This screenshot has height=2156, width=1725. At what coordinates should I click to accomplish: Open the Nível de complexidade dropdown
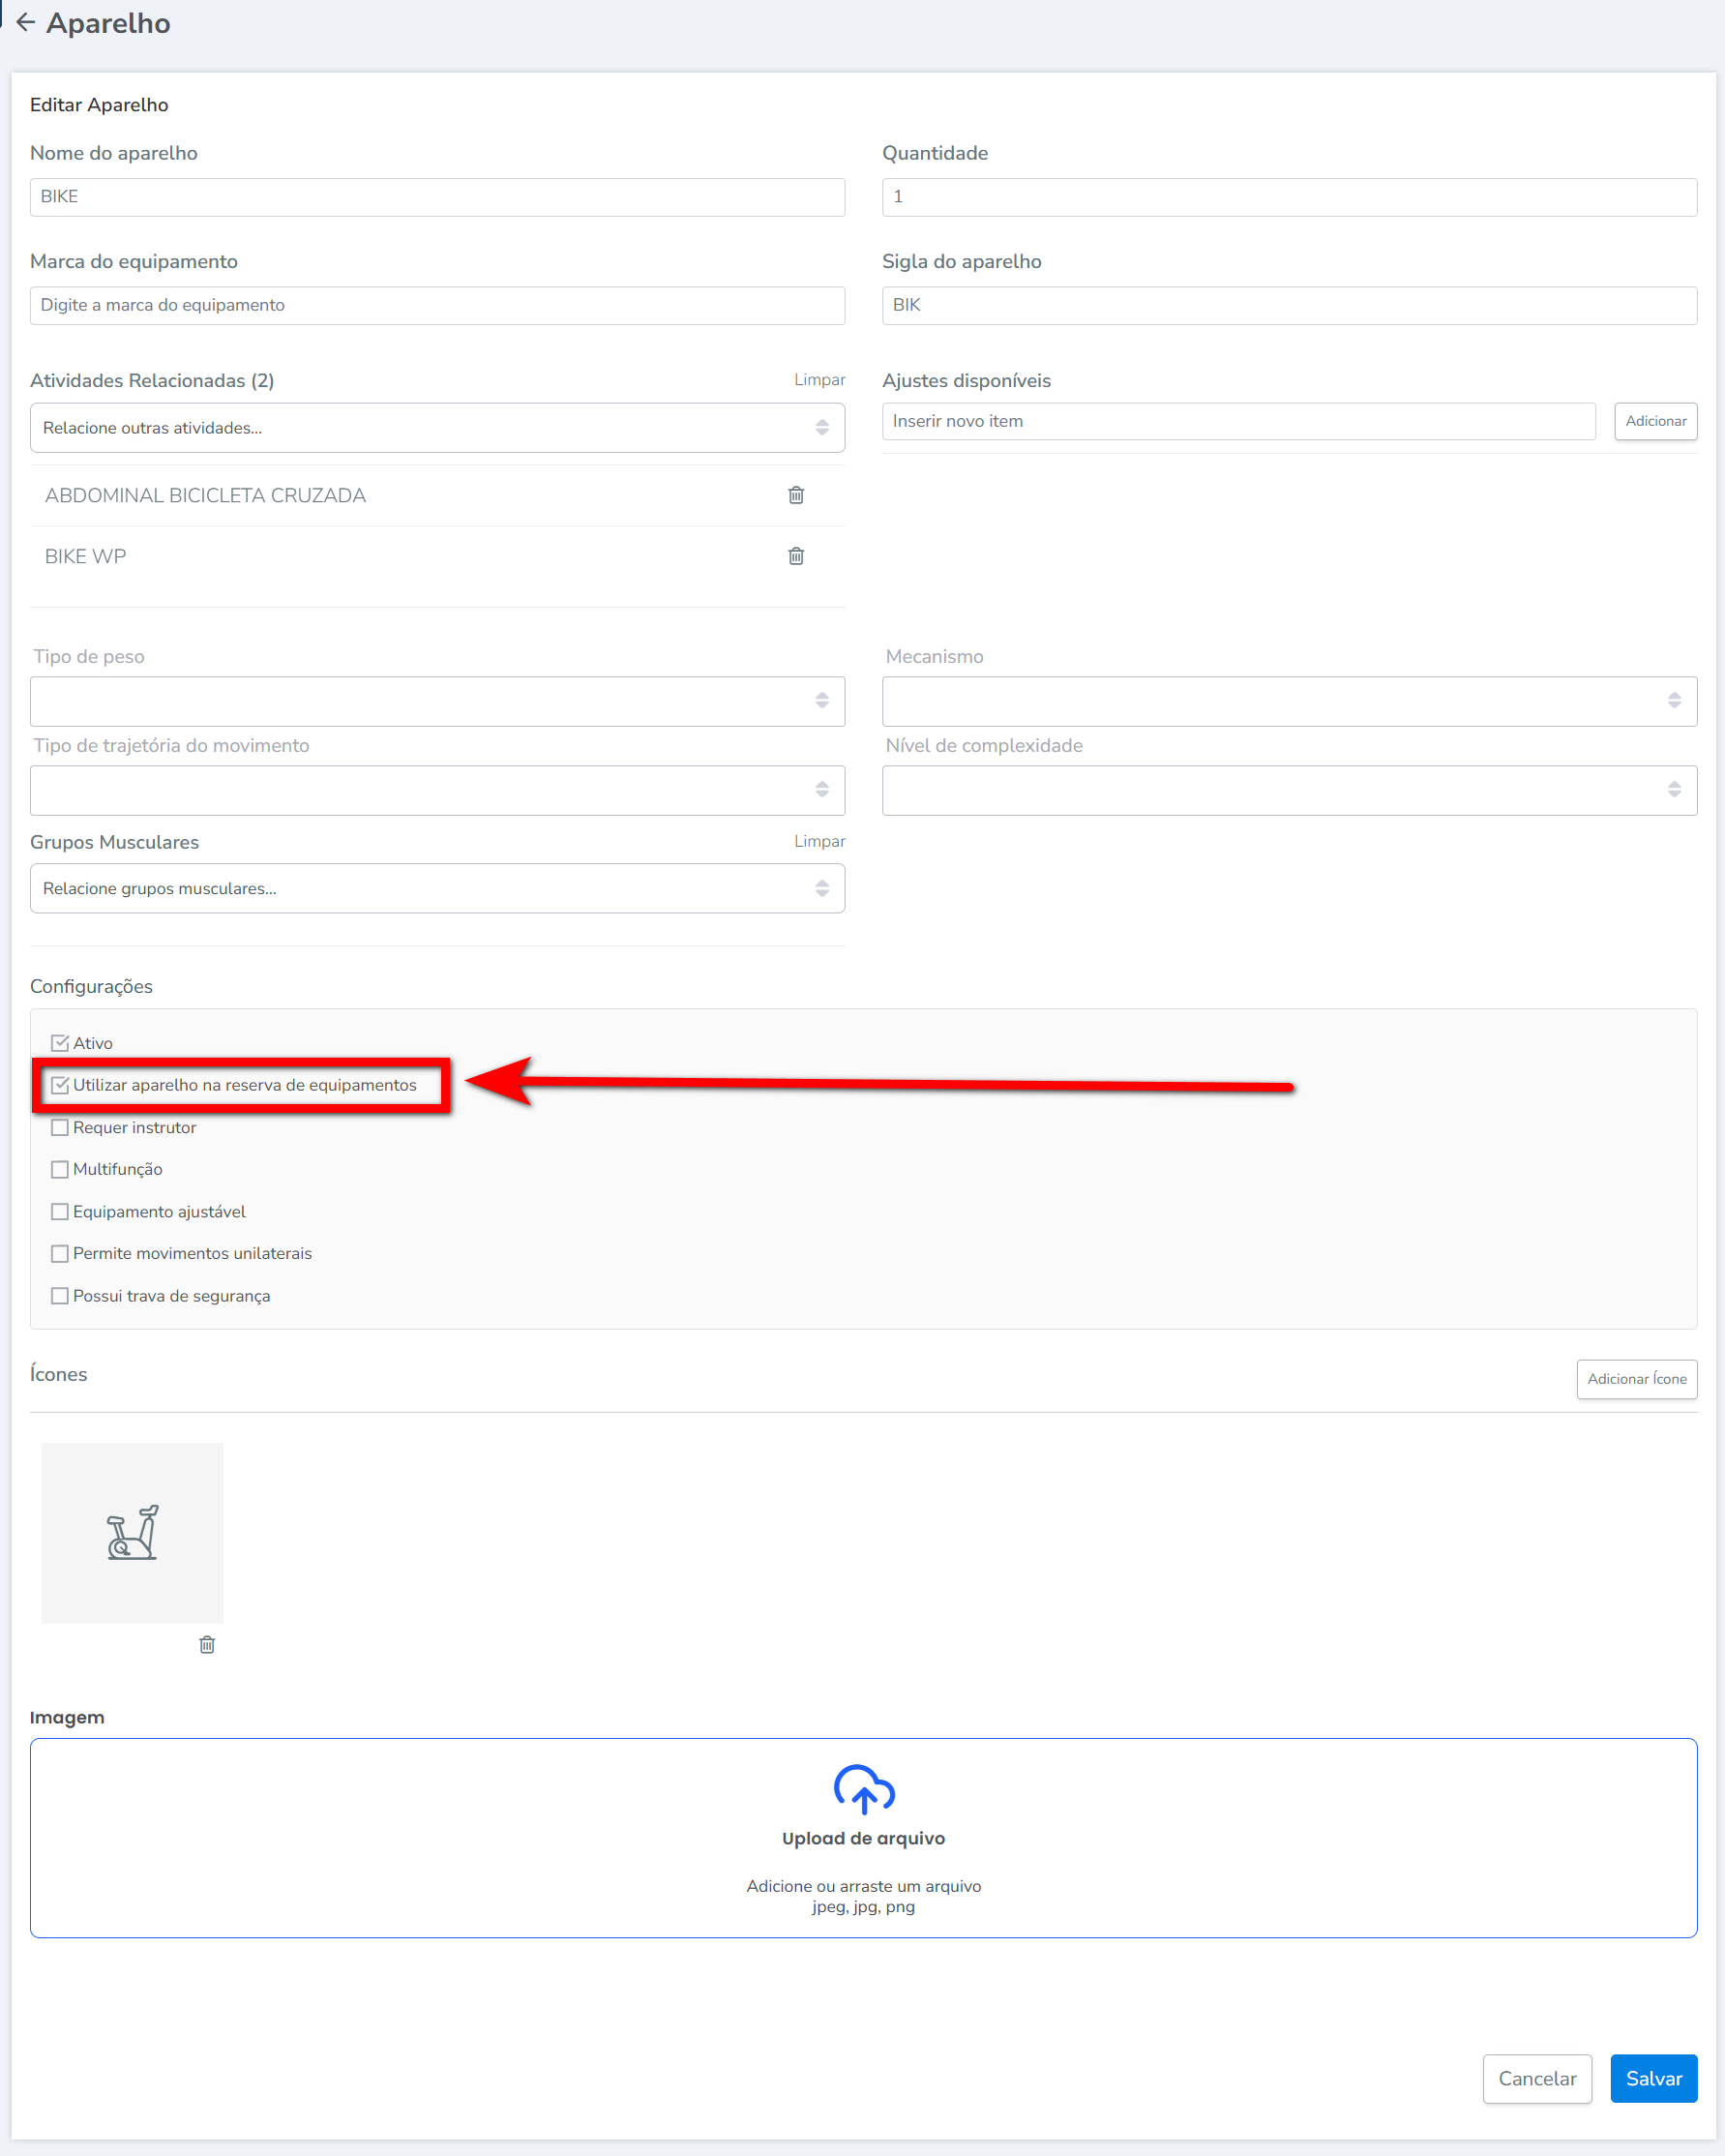(x=1289, y=790)
